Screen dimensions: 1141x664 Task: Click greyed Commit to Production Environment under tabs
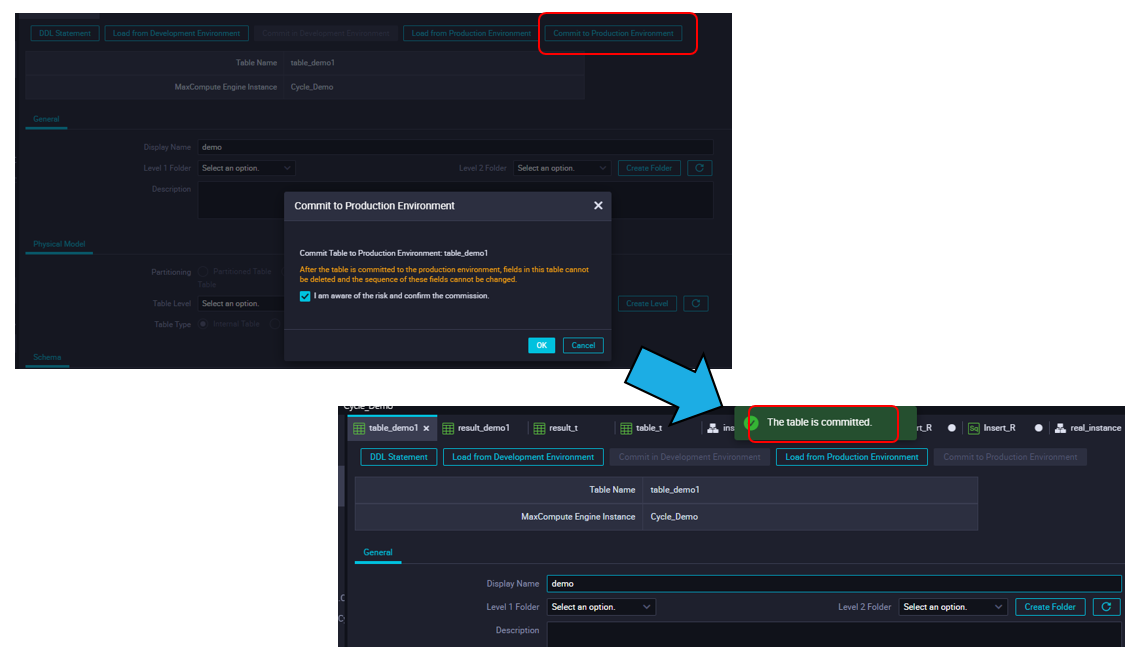coord(1010,457)
